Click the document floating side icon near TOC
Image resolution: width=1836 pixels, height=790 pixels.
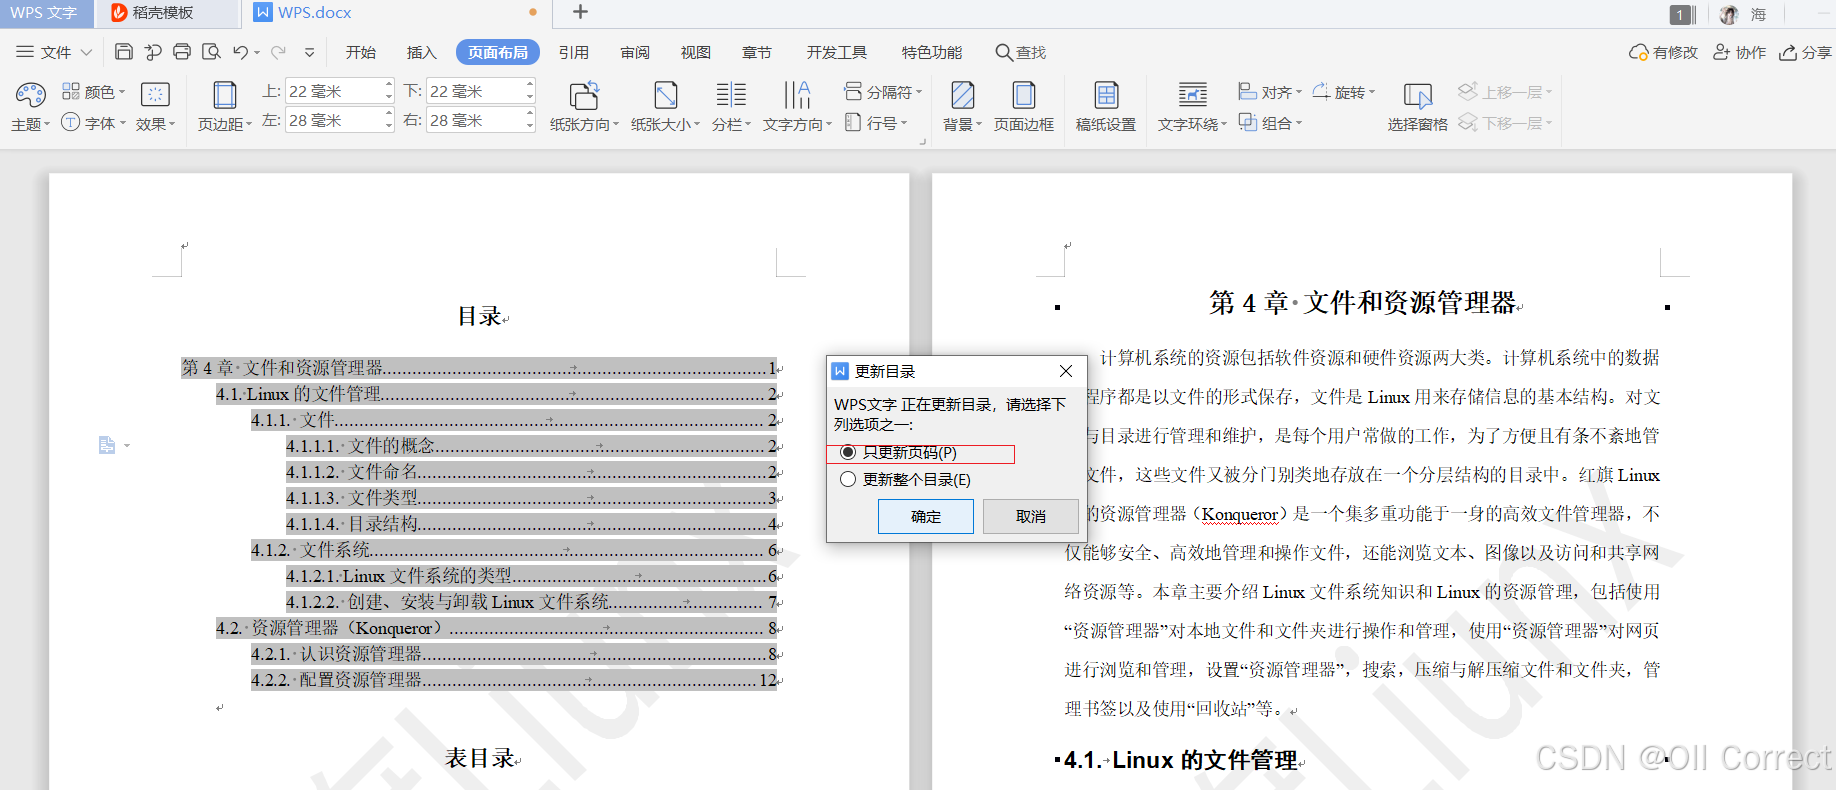107,445
